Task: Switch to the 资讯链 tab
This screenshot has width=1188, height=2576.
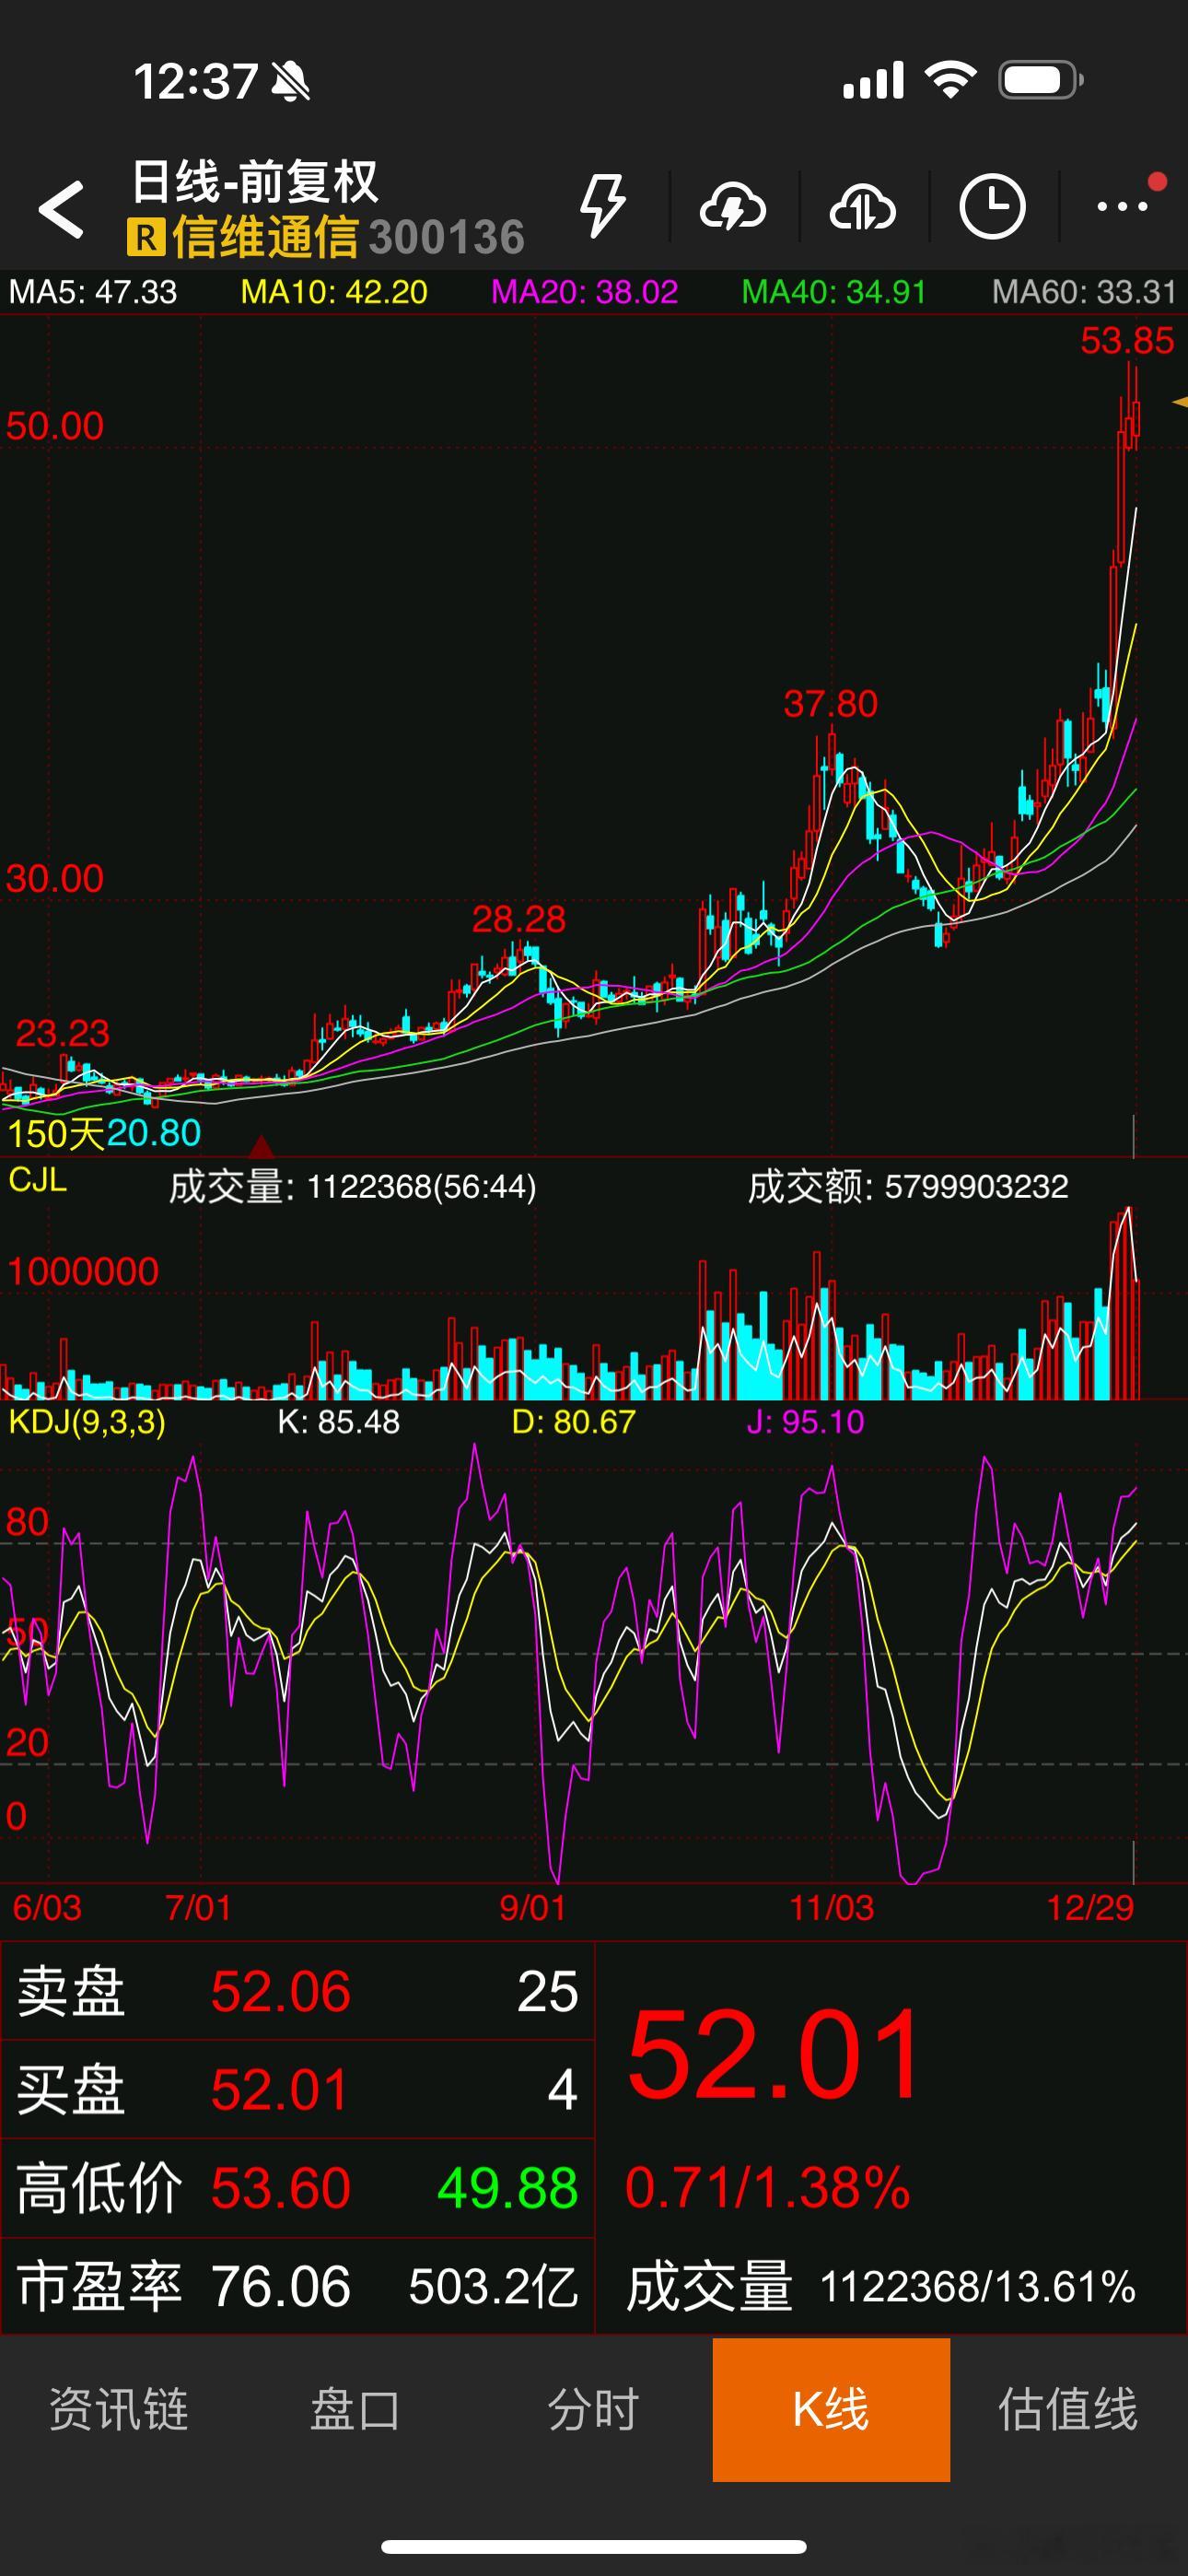Action: [119, 2409]
